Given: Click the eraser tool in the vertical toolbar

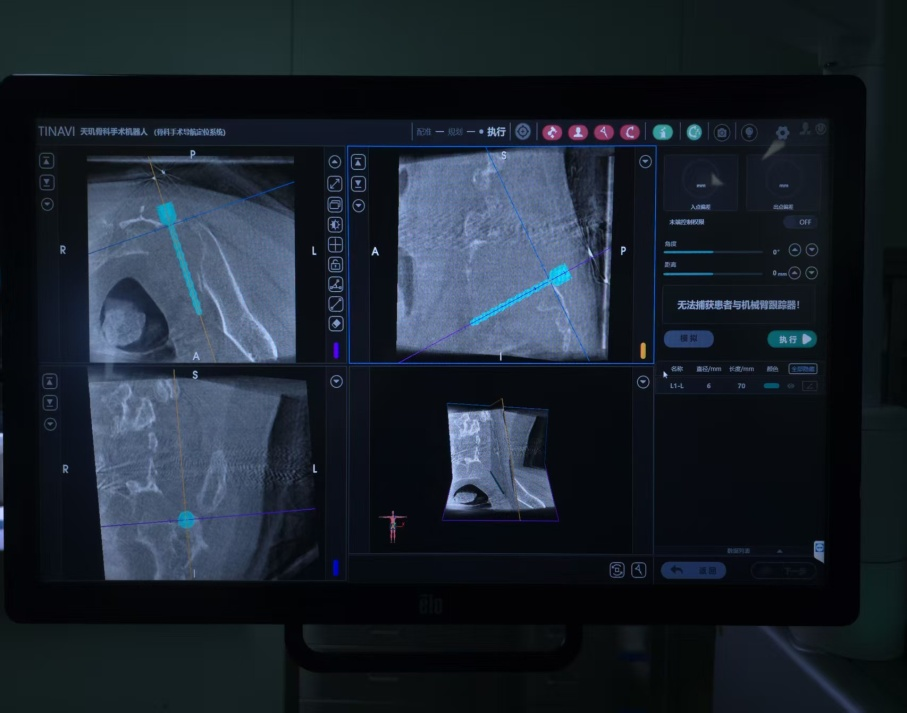Looking at the screenshot, I should pos(335,324).
